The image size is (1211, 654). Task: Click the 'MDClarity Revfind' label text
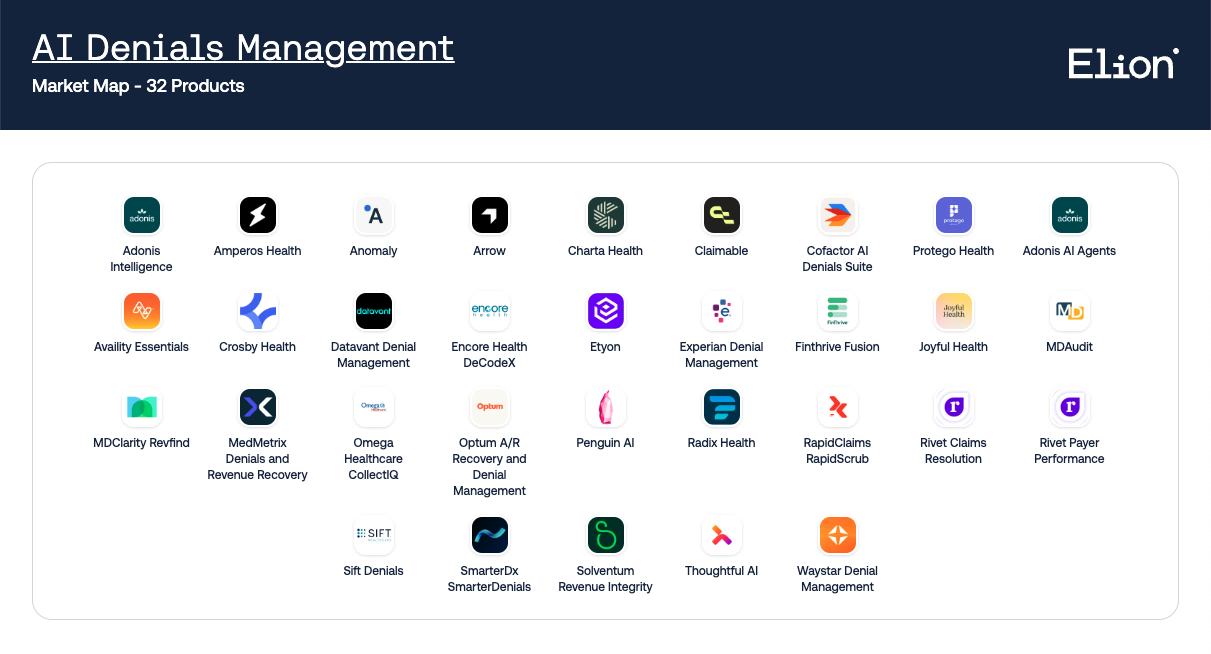(141, 443)
